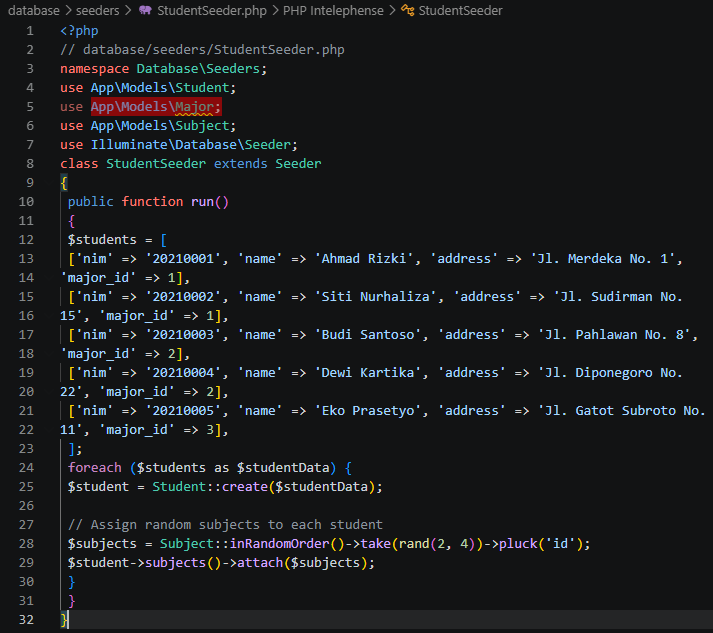Click the 'inRandomOrder' method call

pyautogui.click(x=279, y=544)
